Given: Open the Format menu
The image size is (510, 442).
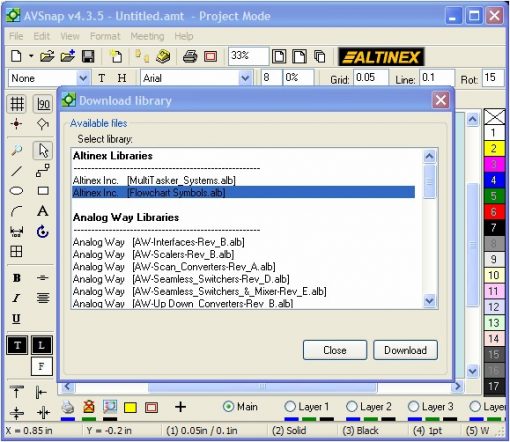Looking at the screenshot, I should click(x=105, y=36).
